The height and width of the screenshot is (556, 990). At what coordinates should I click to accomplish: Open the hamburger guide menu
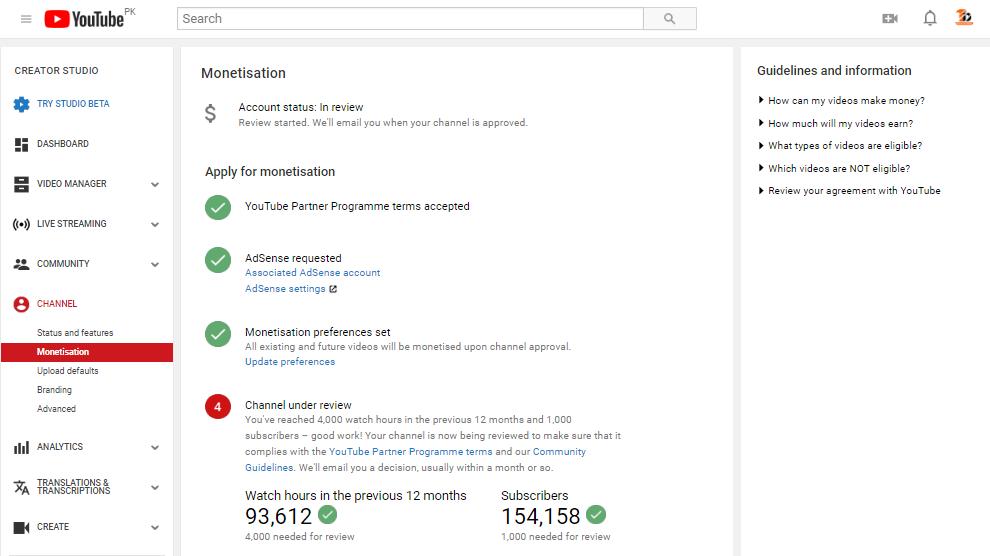(x=26, y=19)
